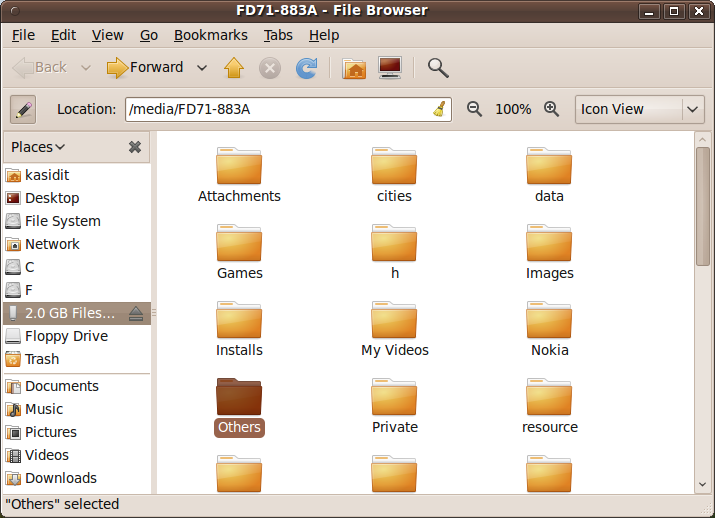715x518 pixels.
Task: Open the Tabs menu
Action: pyautogui.click(x=278, y=35)
